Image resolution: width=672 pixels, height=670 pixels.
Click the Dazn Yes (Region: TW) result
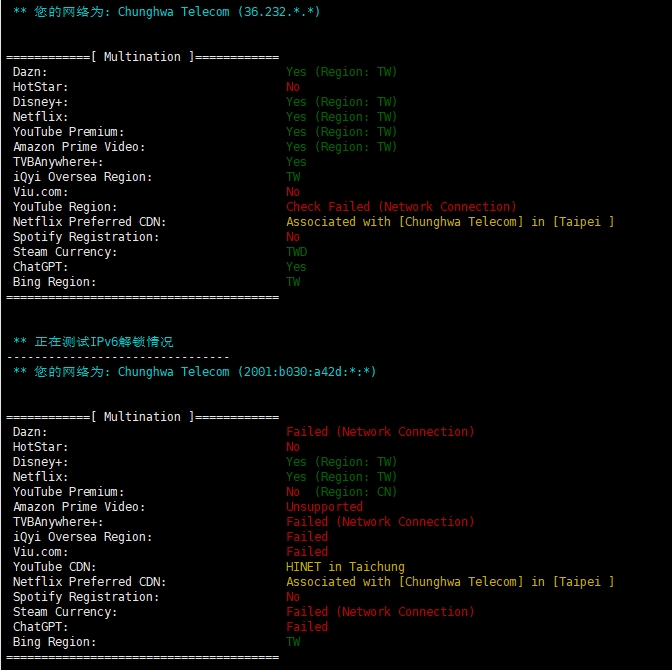tap(341, 72)
